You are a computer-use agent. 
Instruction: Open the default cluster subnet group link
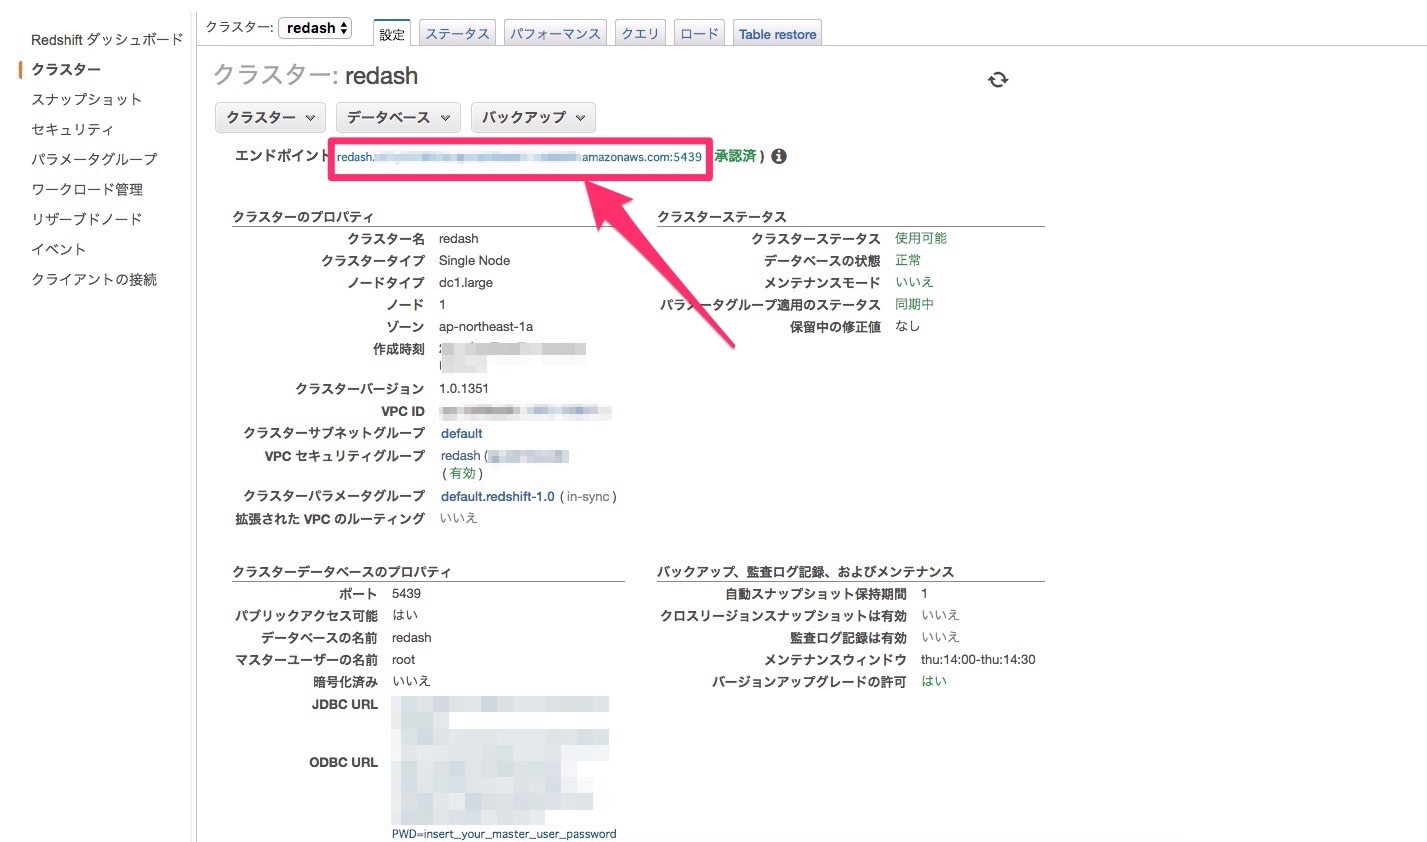click(x=461, y=433)
